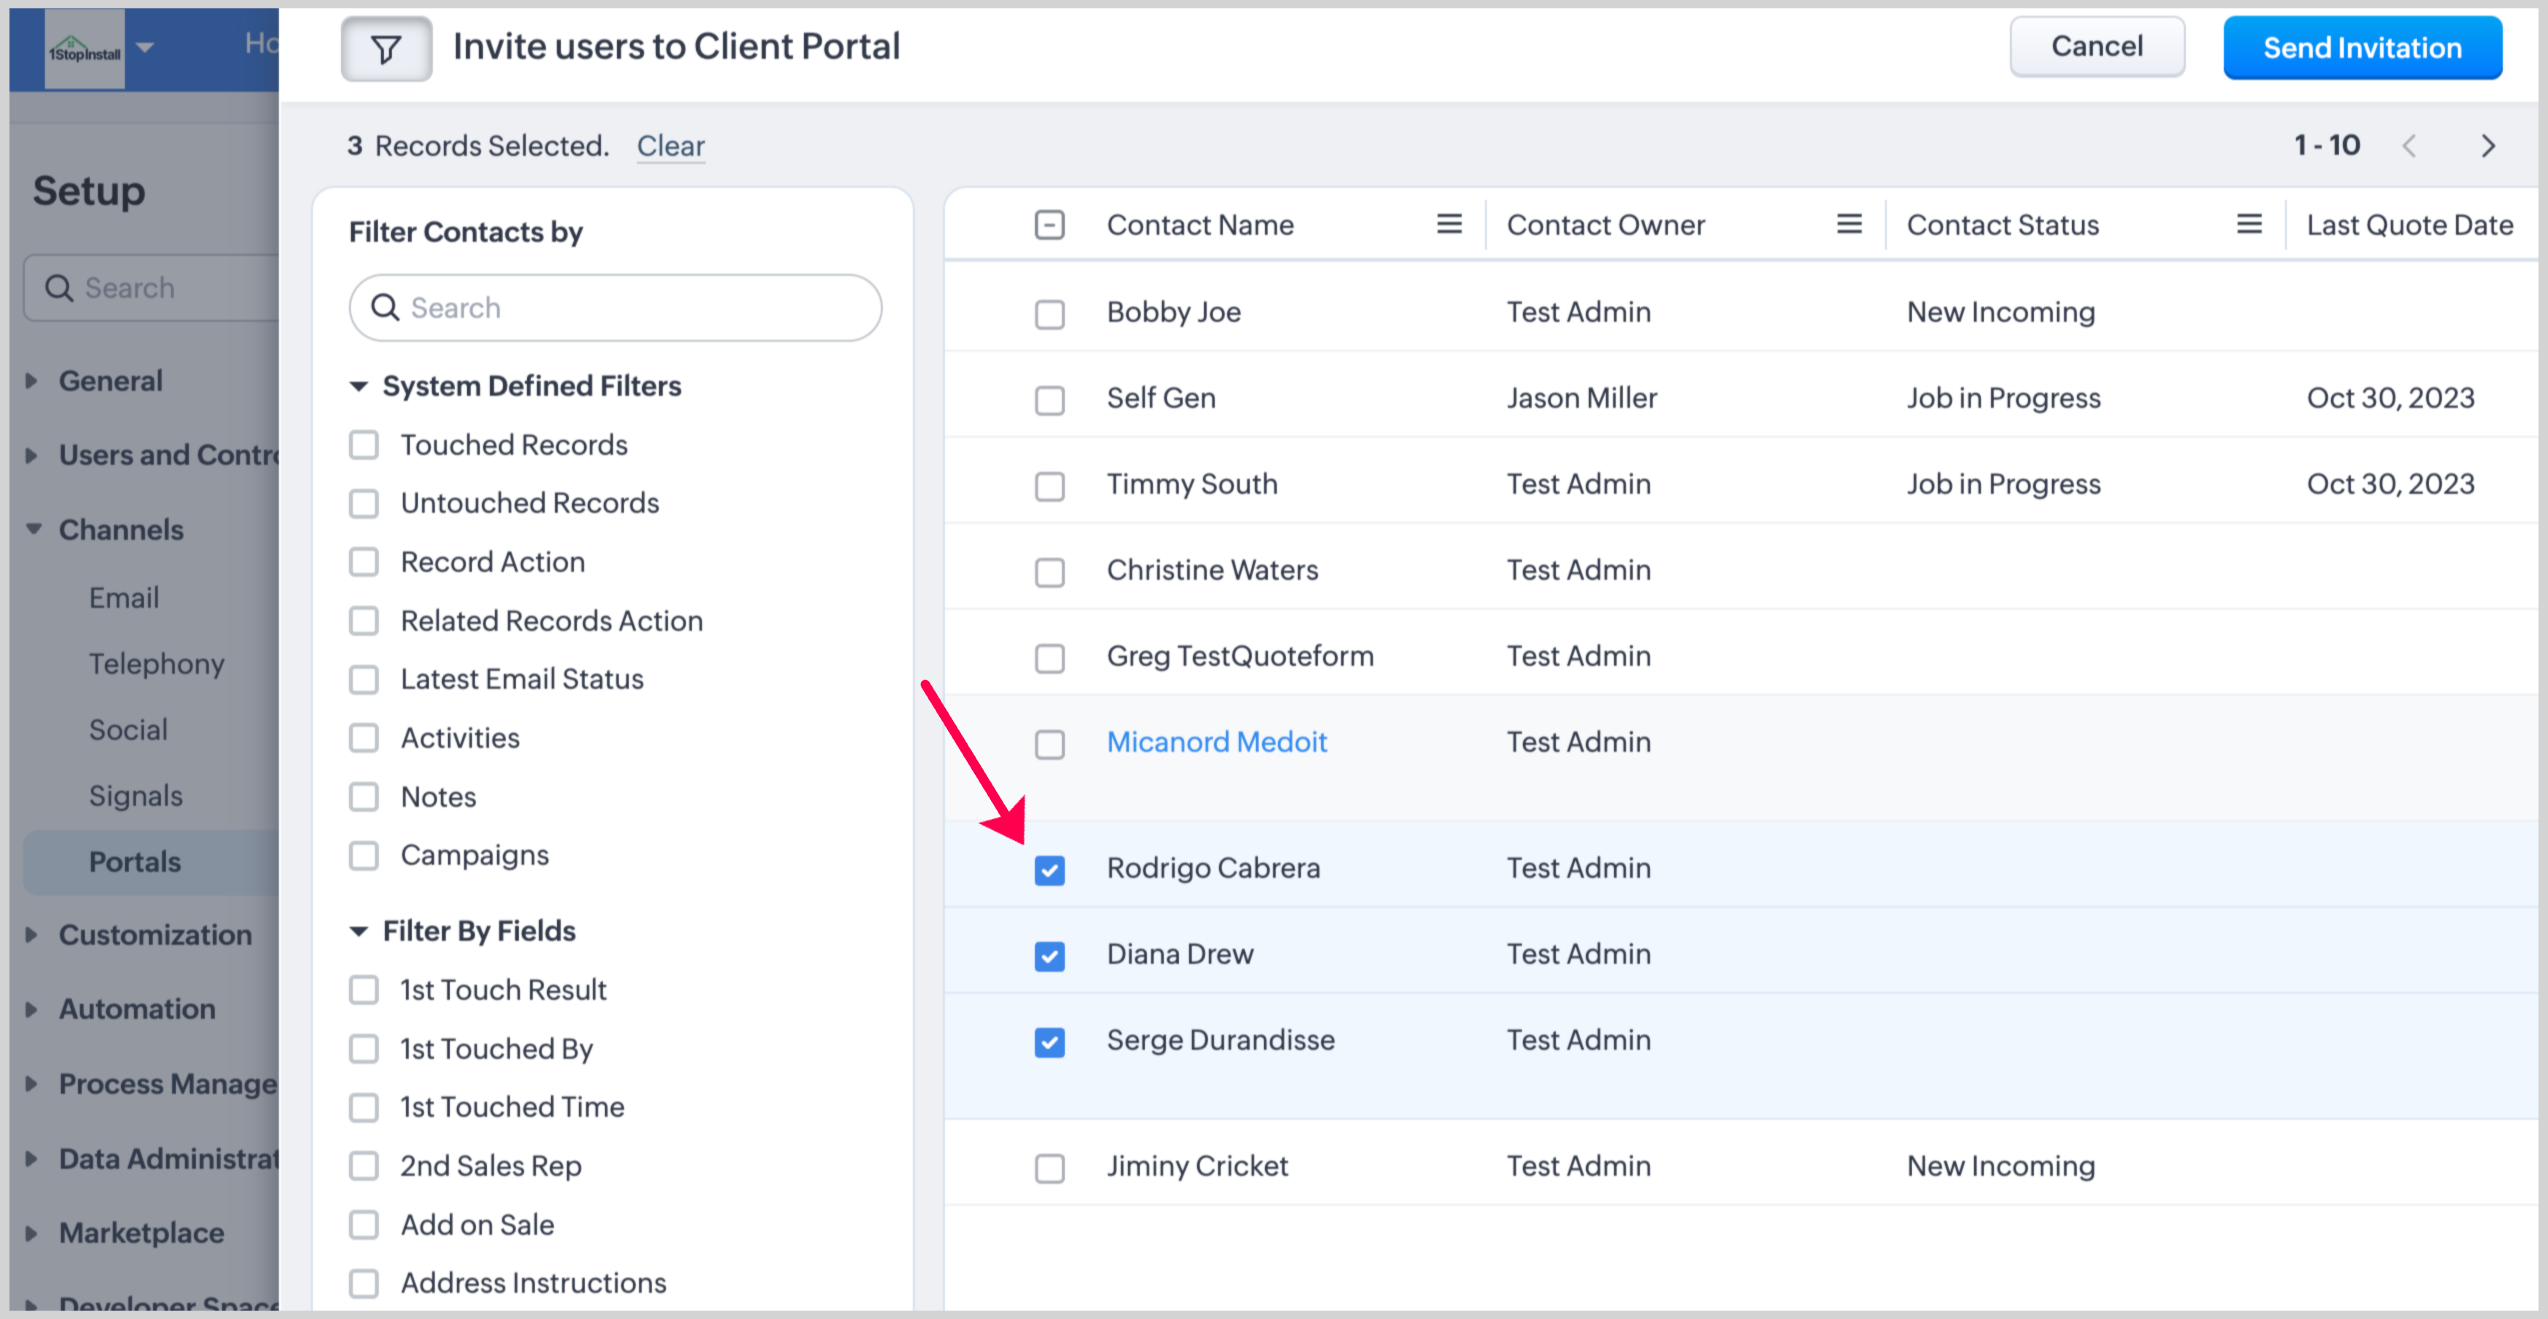Collapse Filter By Fields section
Viewport: 2548px width, 1319px height.
pos(359,931)
